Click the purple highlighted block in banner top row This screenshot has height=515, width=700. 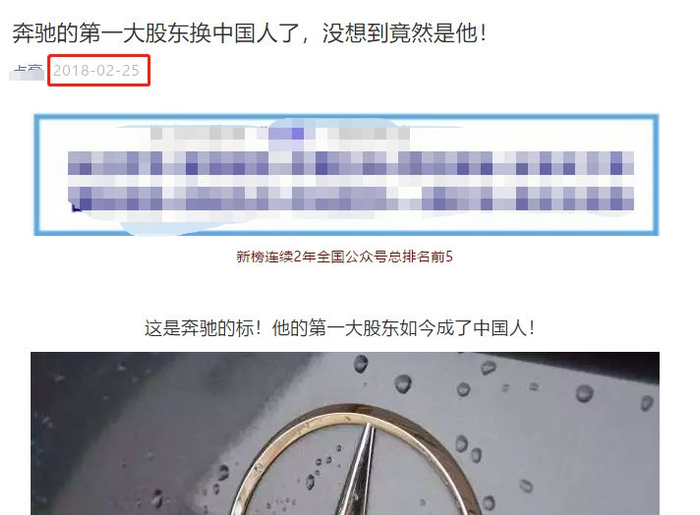286,133
